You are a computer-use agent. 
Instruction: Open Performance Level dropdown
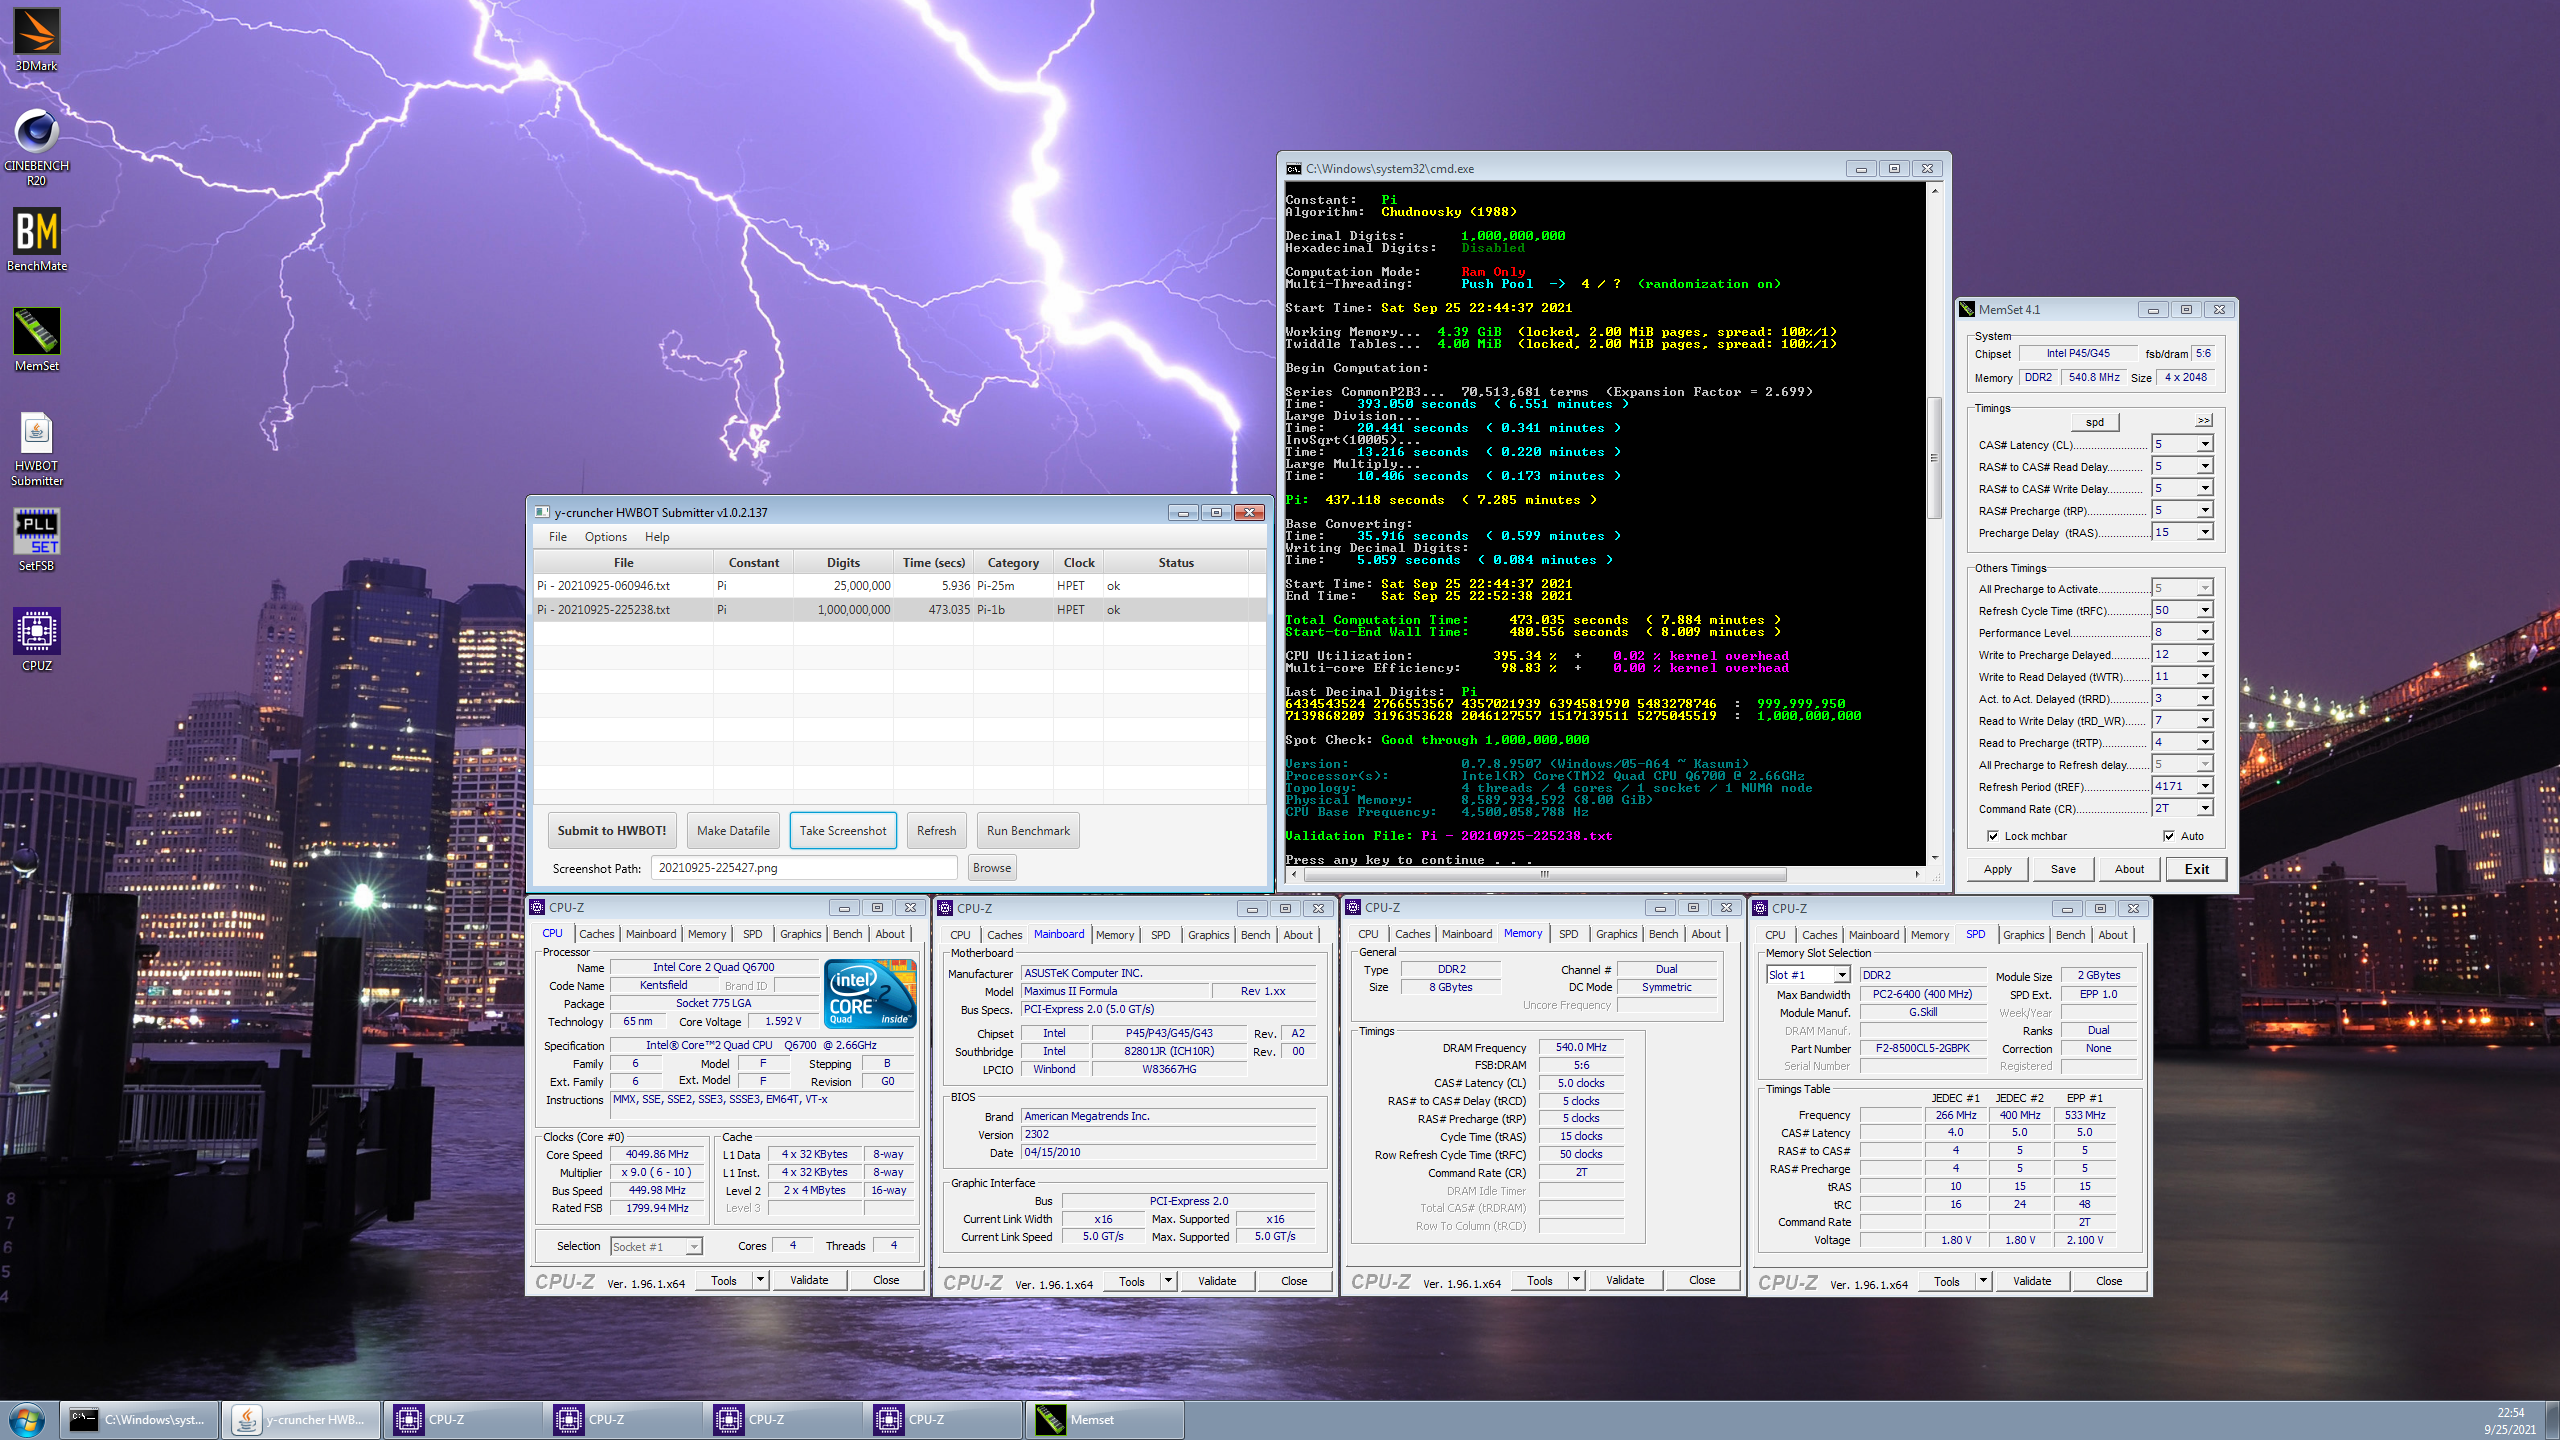coord(2205,632)
